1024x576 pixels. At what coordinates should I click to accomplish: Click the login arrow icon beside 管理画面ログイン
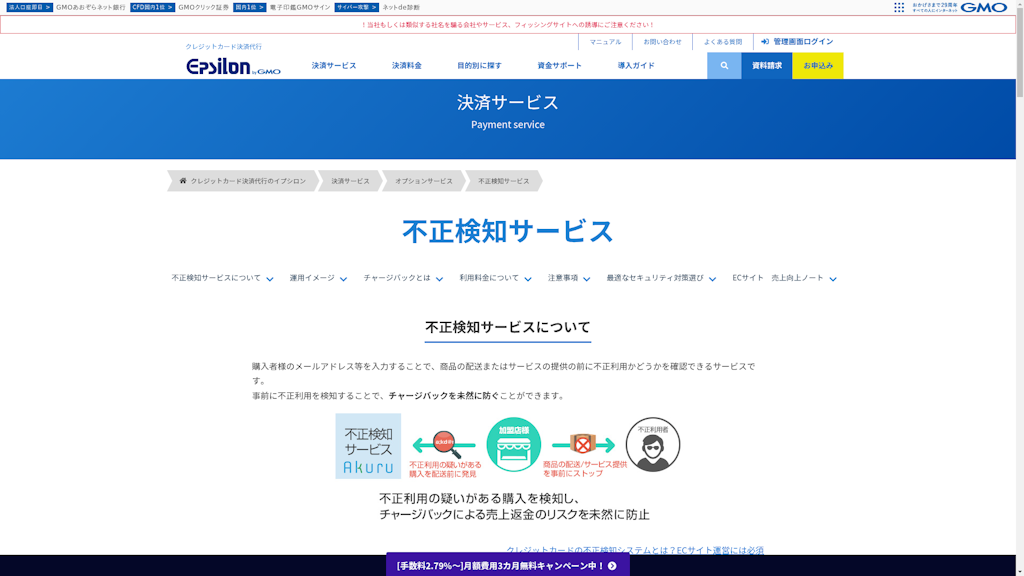(x=765, y=42)
